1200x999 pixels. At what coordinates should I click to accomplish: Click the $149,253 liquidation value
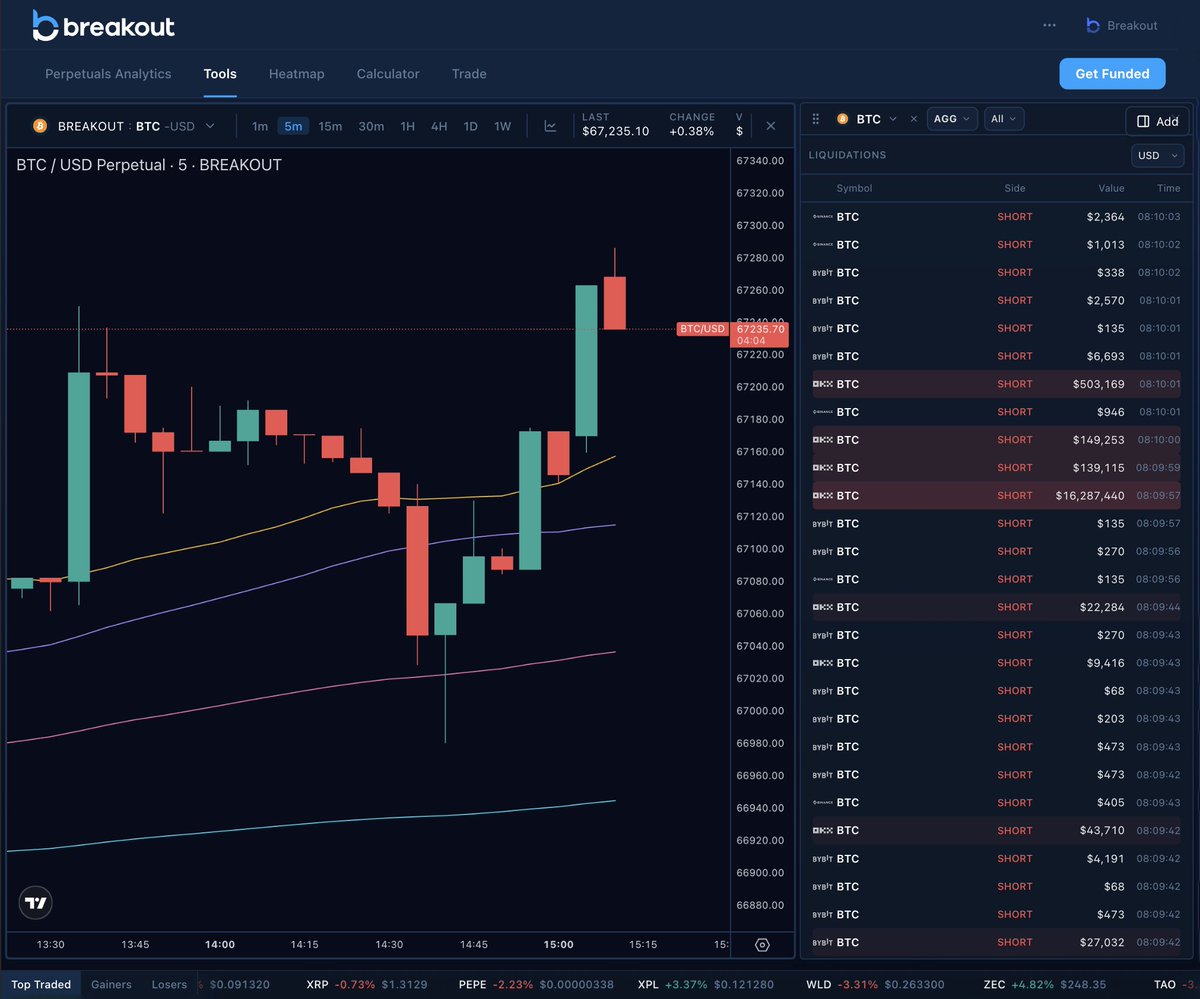coord(1098,440)
